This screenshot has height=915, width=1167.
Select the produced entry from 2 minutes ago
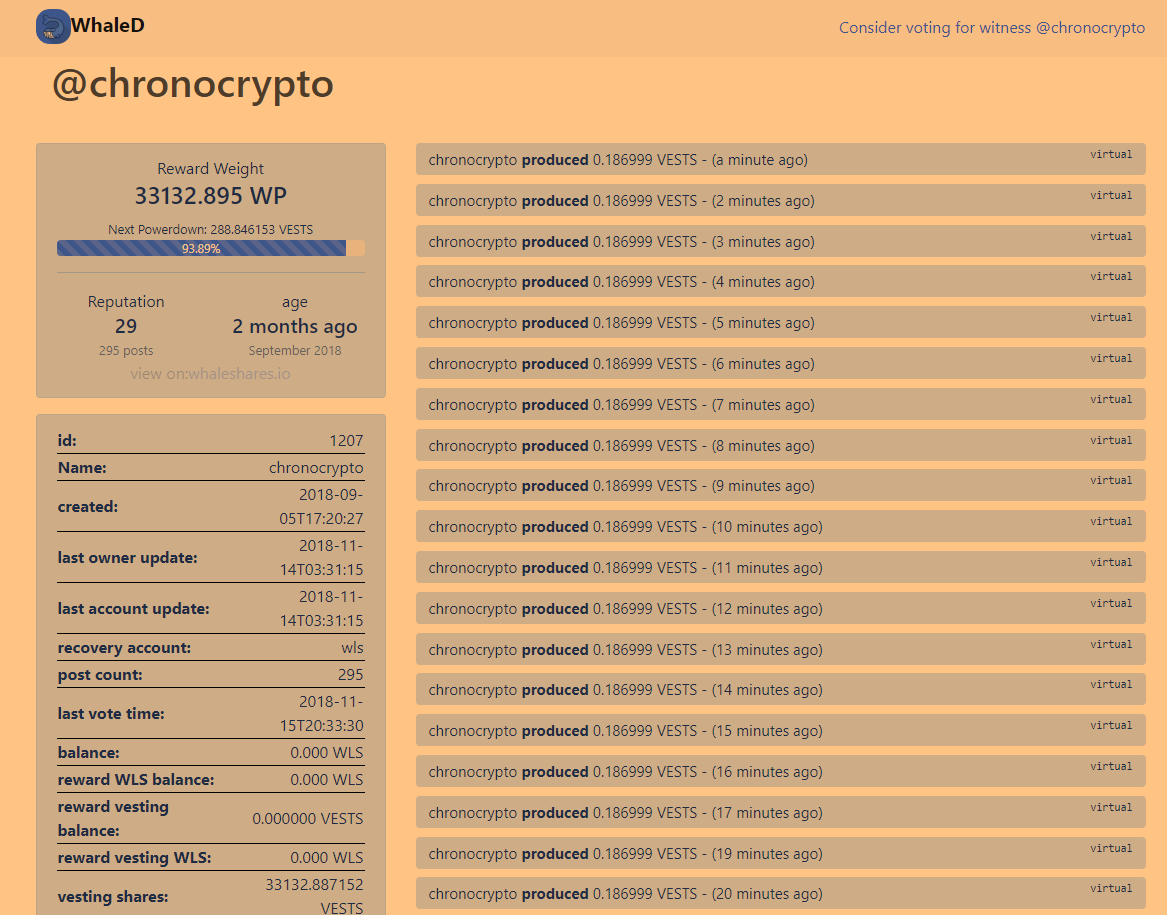(x=780, y=200)
